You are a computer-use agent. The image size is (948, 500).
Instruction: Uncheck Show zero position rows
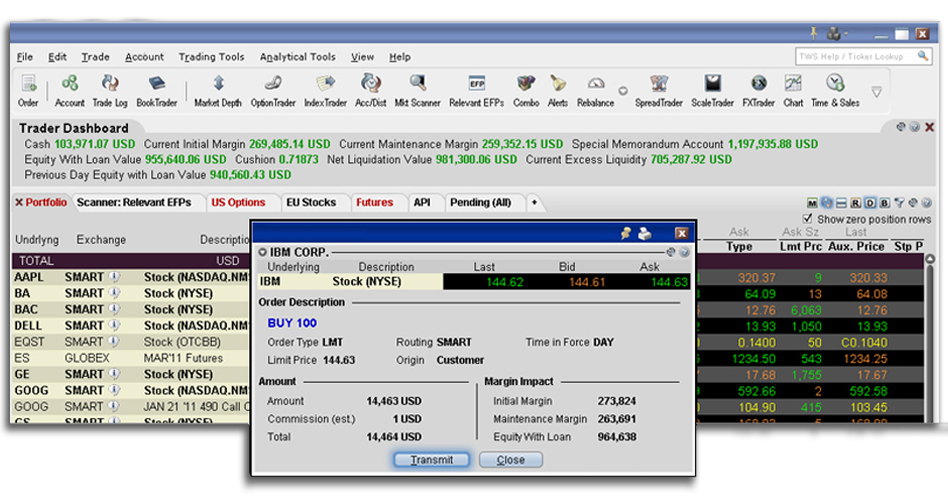coord(808,218)
